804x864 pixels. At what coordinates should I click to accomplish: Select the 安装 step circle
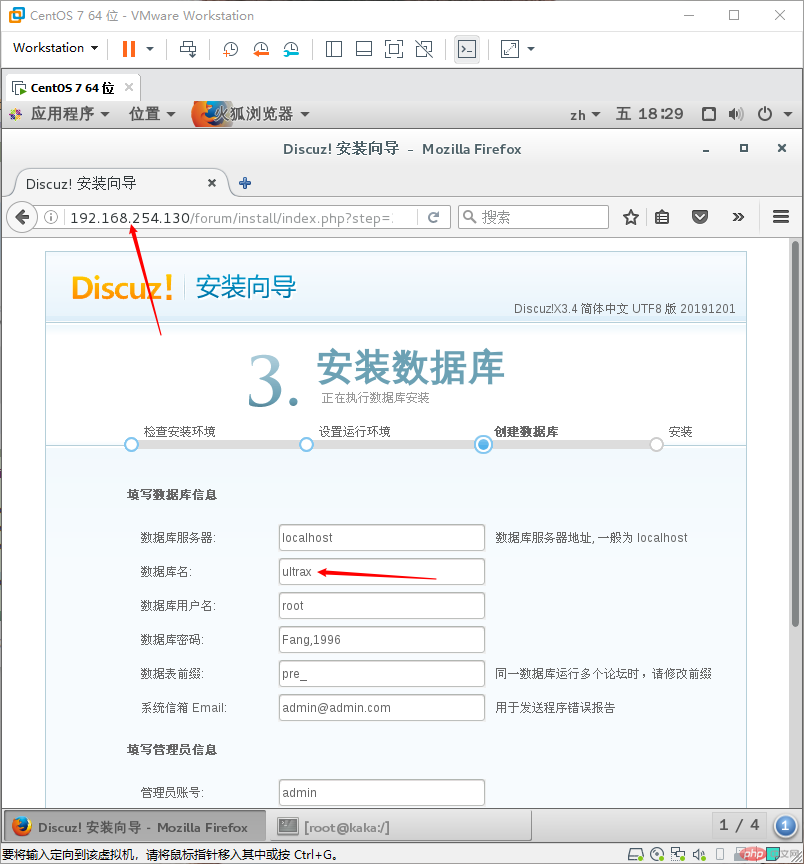[x=656, y=445]
